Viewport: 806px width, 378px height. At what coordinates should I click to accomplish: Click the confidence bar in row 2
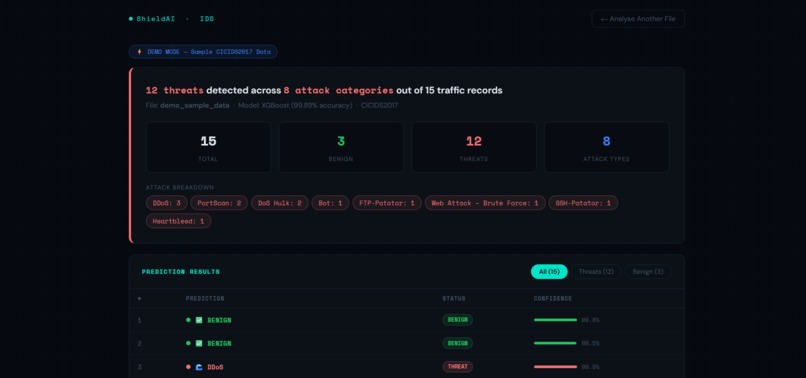[x=555, y=343]
